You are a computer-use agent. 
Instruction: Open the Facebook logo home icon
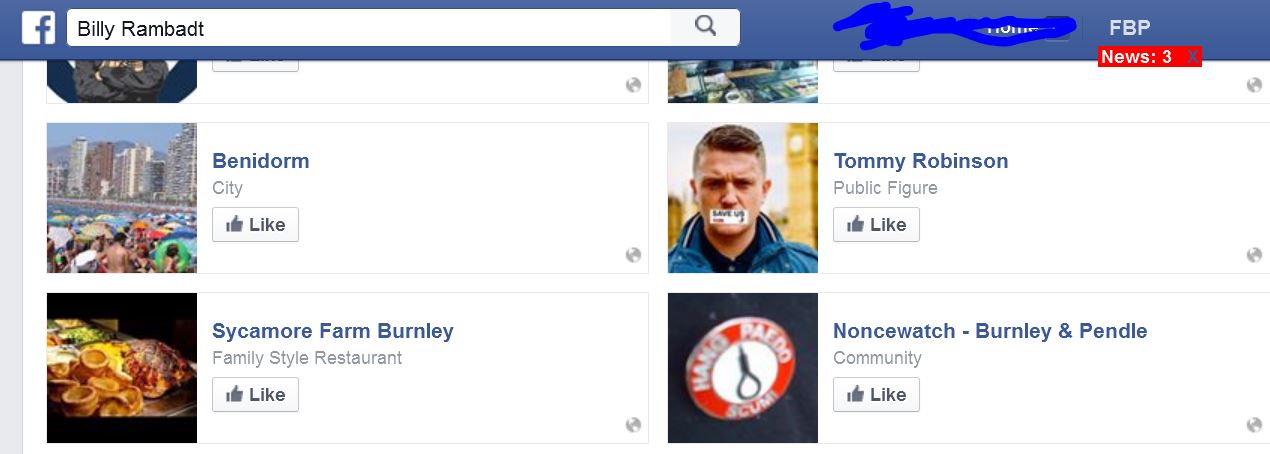(38, 27)
